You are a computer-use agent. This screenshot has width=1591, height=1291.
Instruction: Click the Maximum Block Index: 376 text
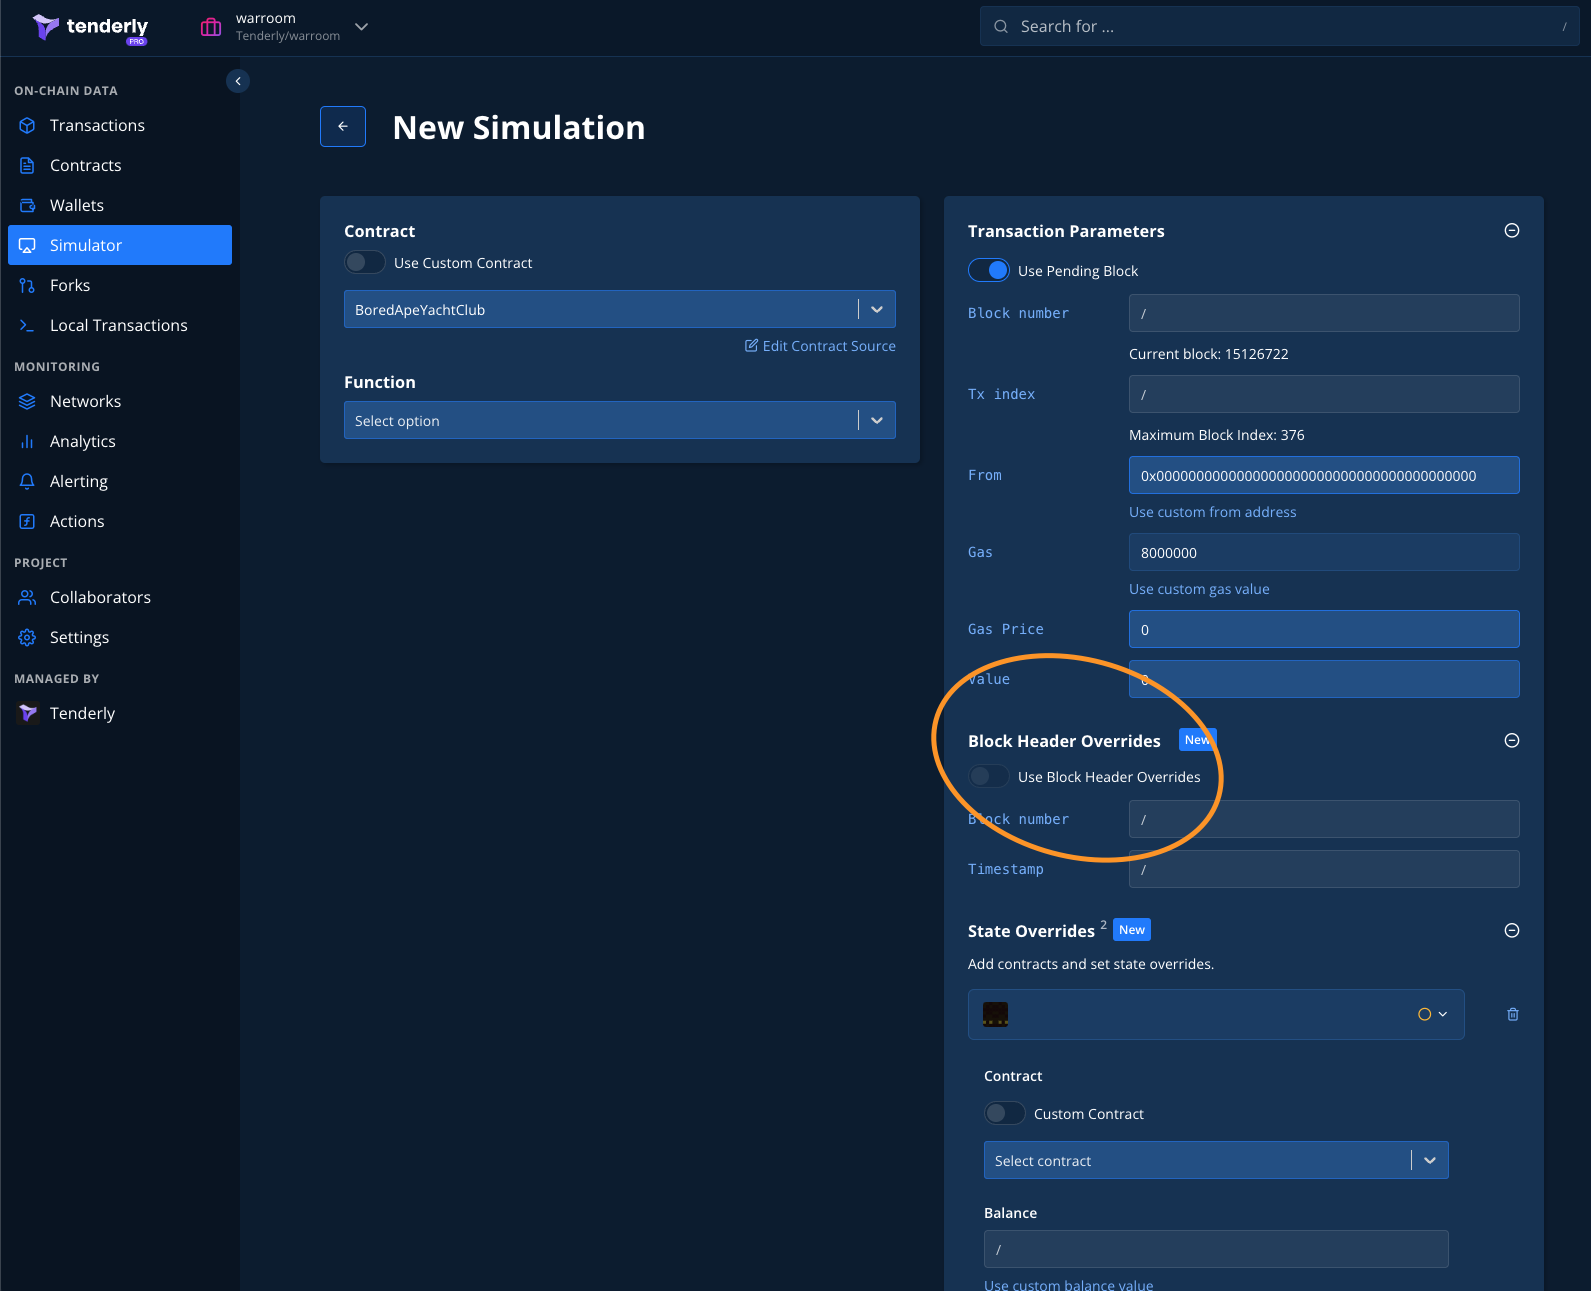pyautogui.click(x=1216, y=435)
